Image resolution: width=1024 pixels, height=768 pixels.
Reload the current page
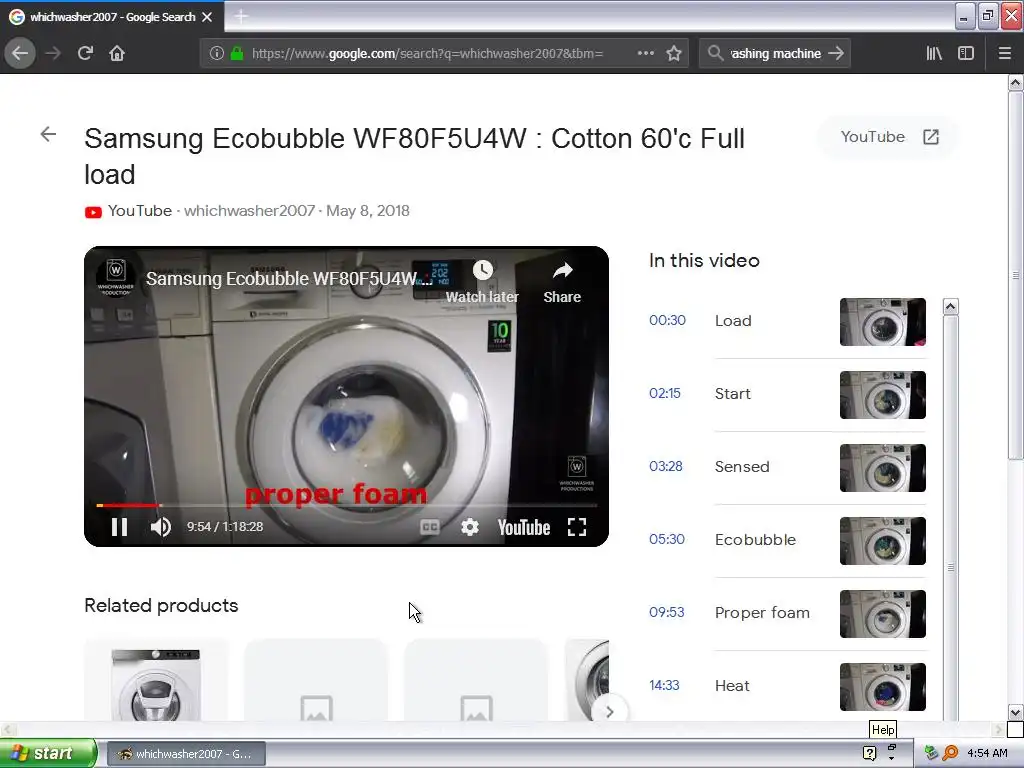coord(85,53)
